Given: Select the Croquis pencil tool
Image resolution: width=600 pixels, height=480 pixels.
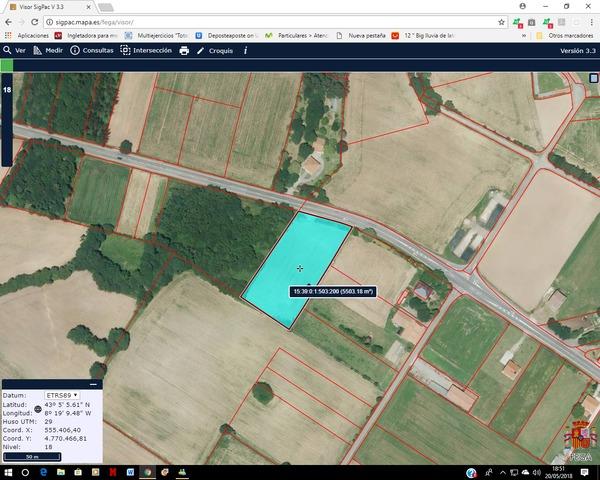Looking at the screenshot, I should click(215, 50).
